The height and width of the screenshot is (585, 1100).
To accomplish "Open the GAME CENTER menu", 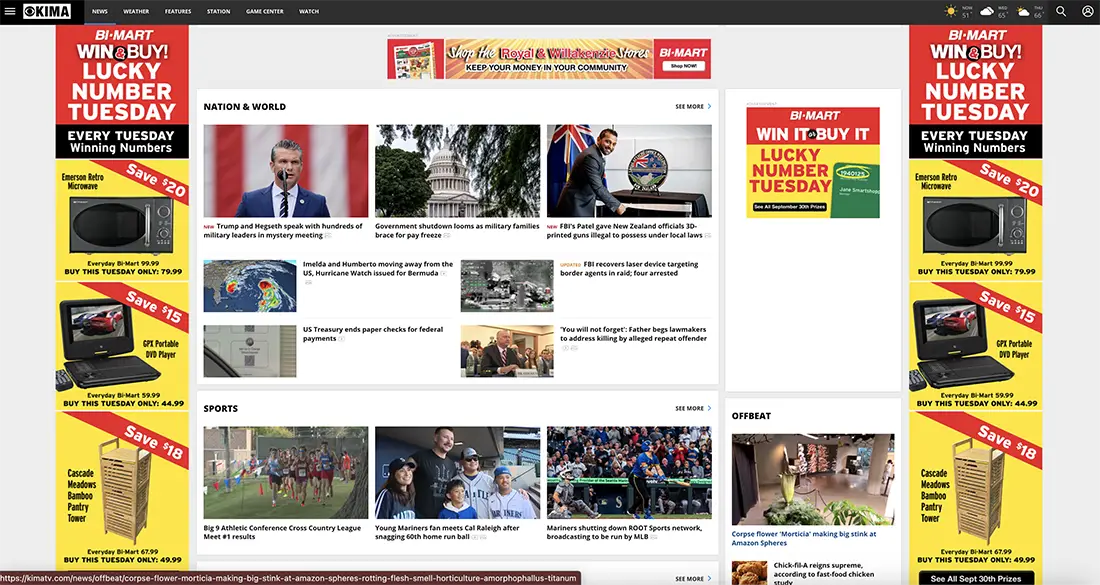I will (x=264, y=11).
